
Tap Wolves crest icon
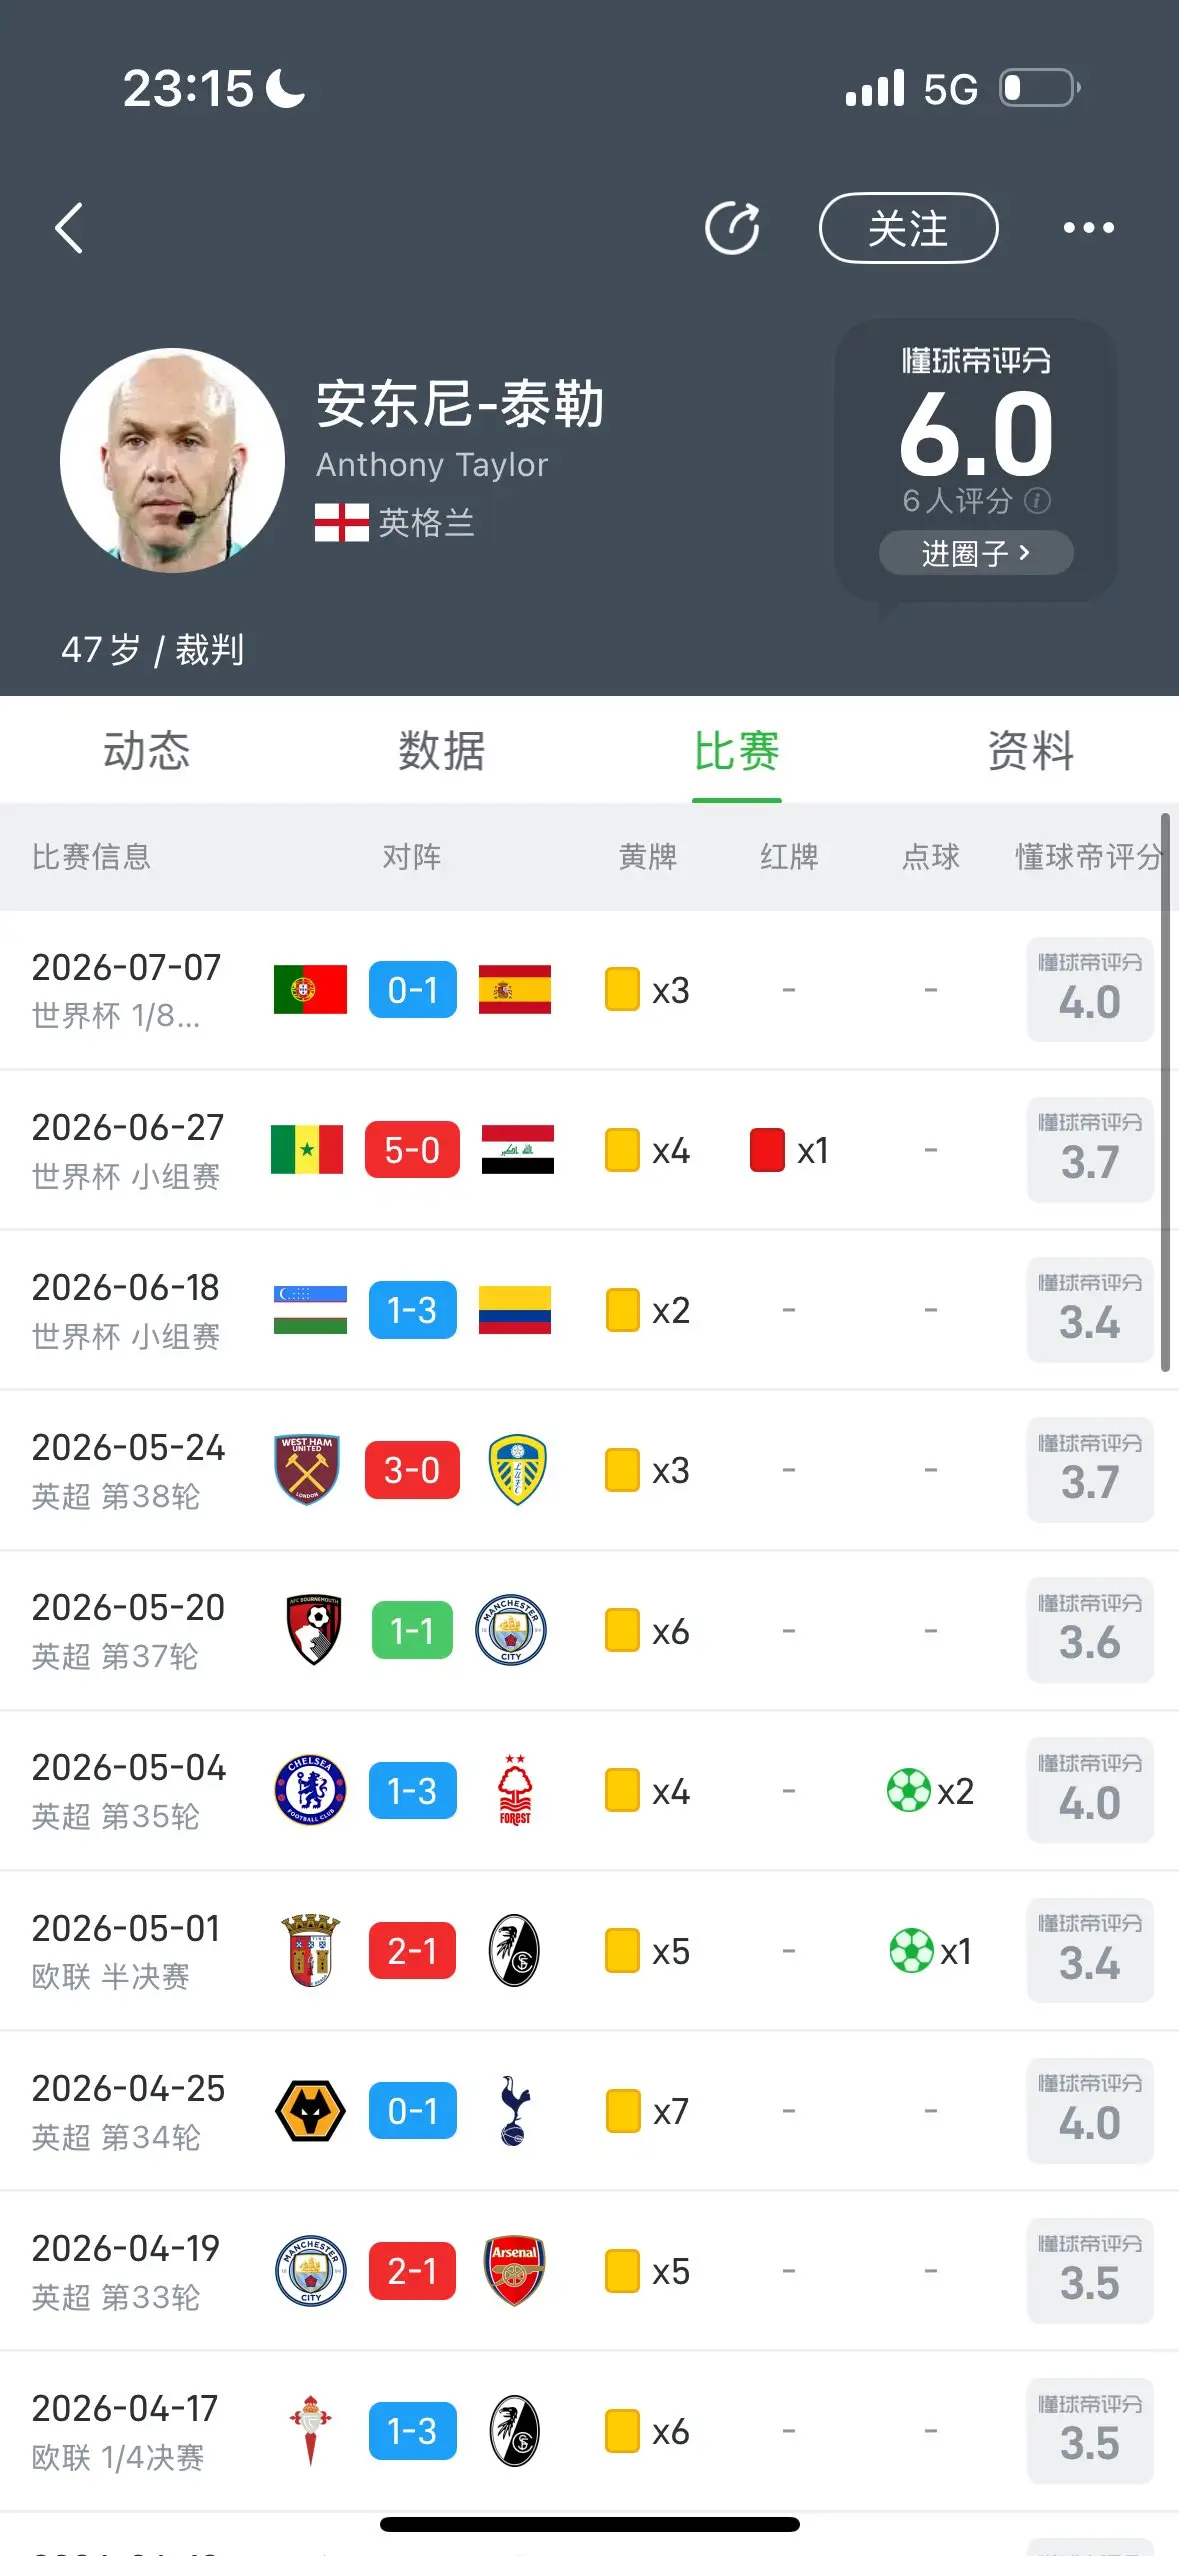point(310,2111)
